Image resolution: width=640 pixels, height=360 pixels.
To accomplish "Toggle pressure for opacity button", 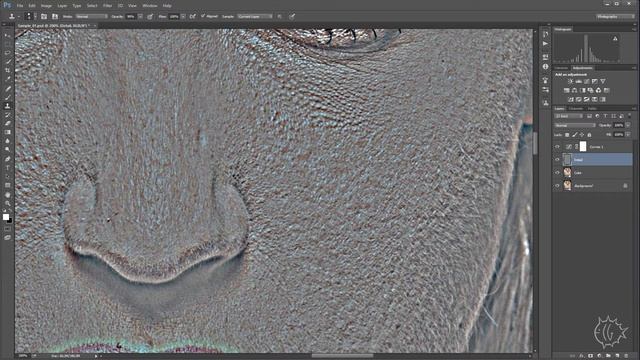I will point(150,16).
